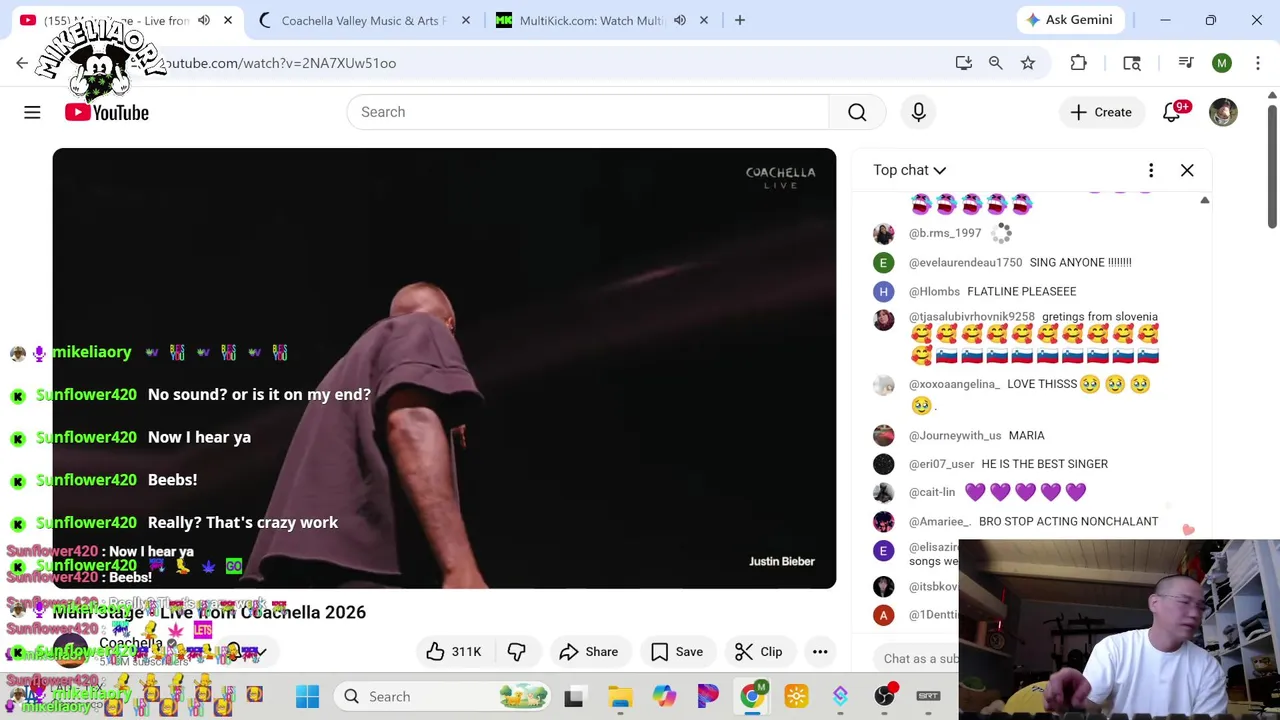Viewport: 1280px width, 720px height.
Task: Open the YouTube Create menu
Action: 1100,112
